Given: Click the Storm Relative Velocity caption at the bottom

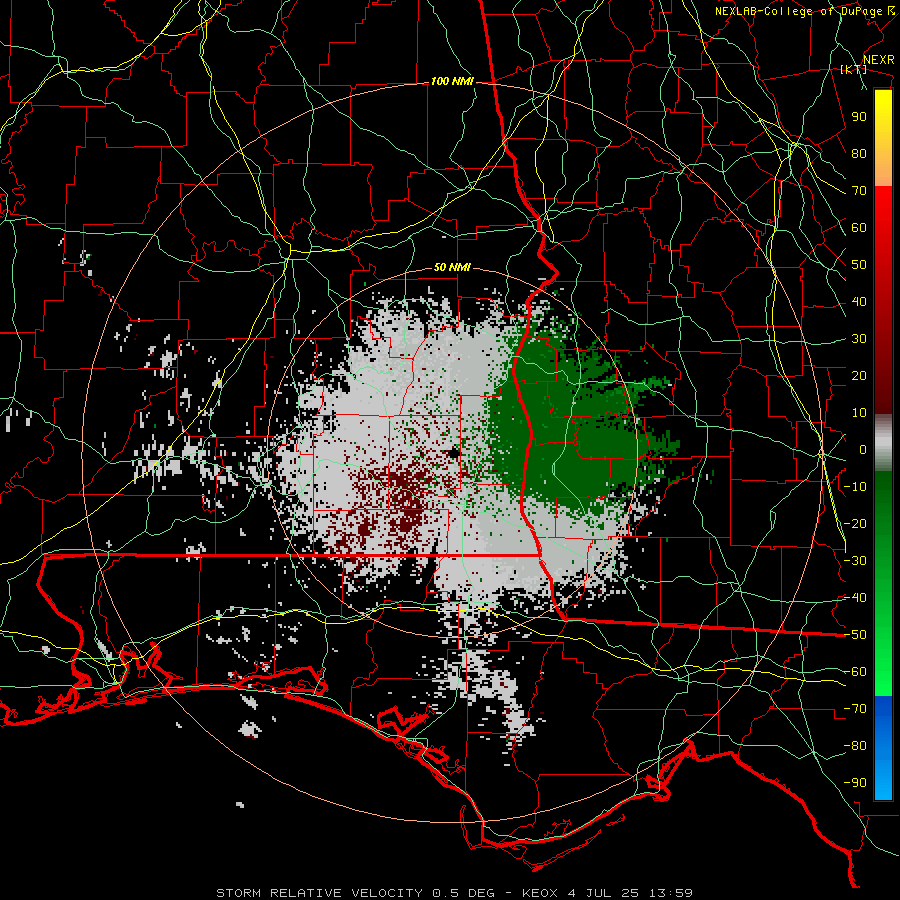Looking at the screenshot, I should point(454,893).
